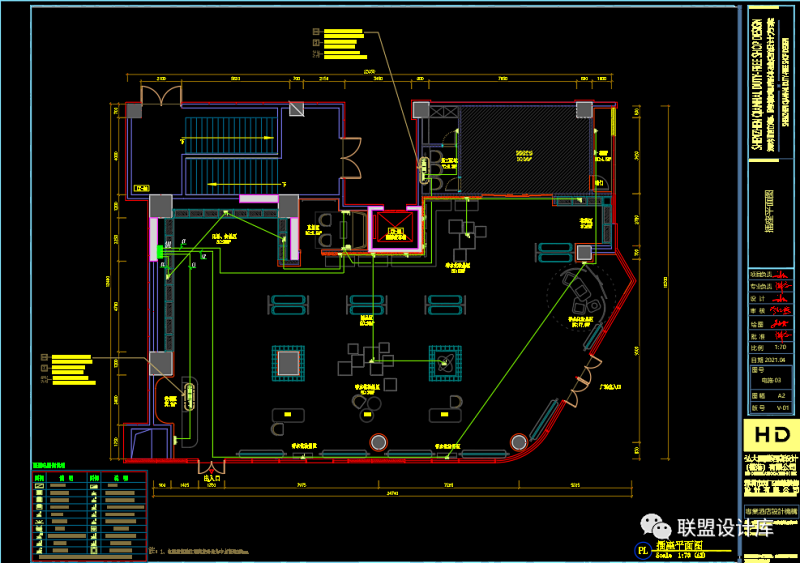This screenshot has height=563, width=800.
Task: Click the A2 sheet size field
Action: click(783, 395)
